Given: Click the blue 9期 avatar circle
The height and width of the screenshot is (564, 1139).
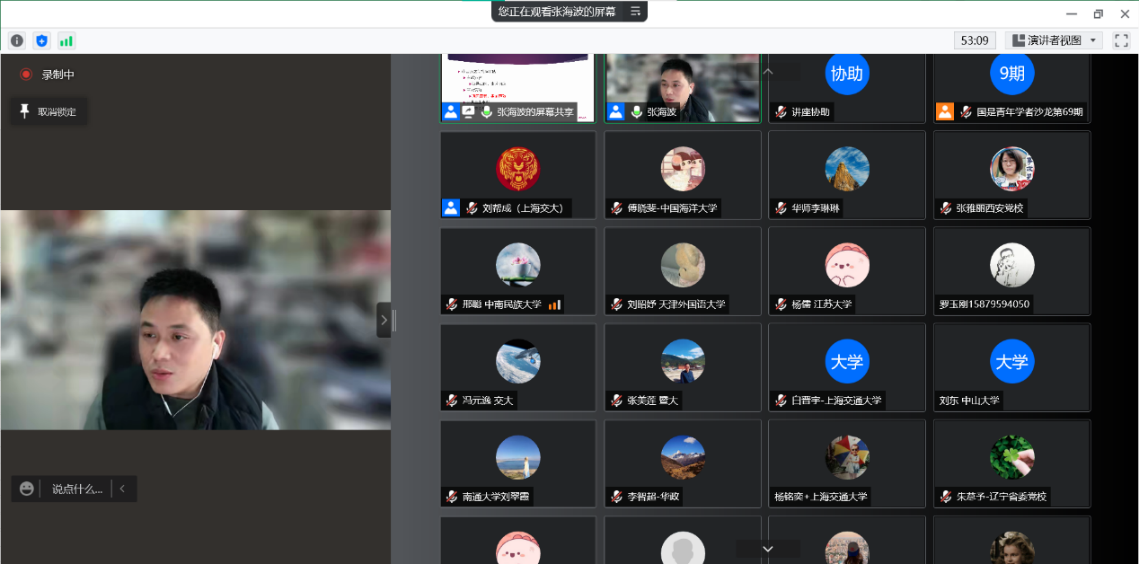Looking at the screenshot, I should [1012, 73].
